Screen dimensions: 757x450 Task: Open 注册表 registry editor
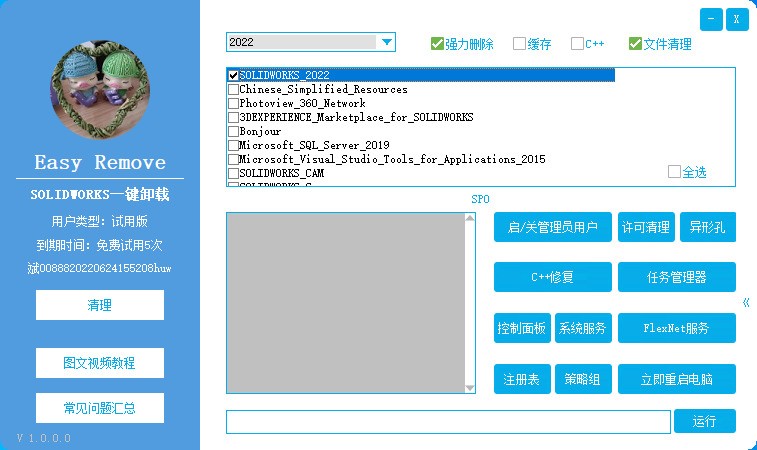522,379
